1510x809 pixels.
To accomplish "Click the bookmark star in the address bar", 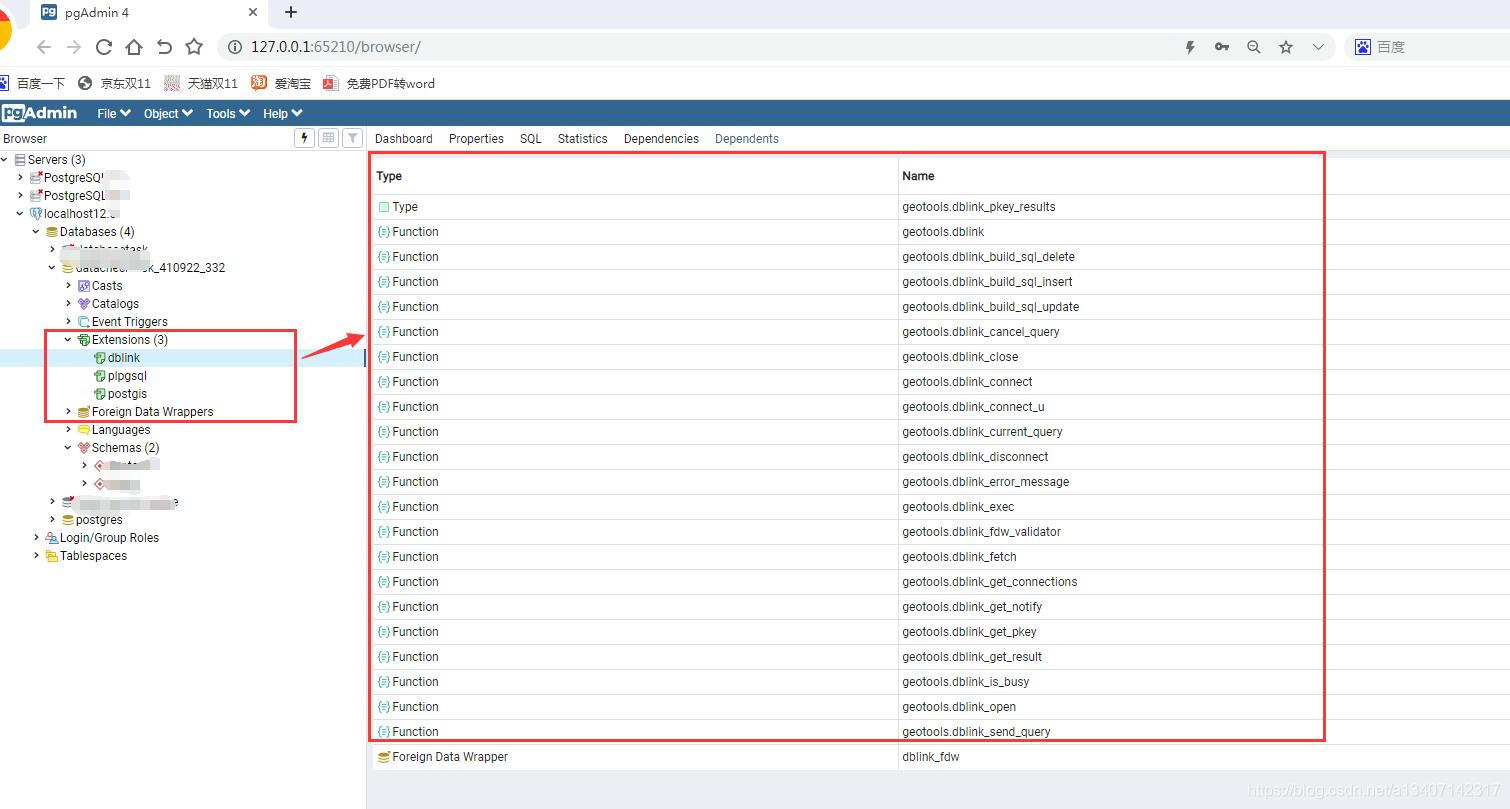I will (1286, 46).
